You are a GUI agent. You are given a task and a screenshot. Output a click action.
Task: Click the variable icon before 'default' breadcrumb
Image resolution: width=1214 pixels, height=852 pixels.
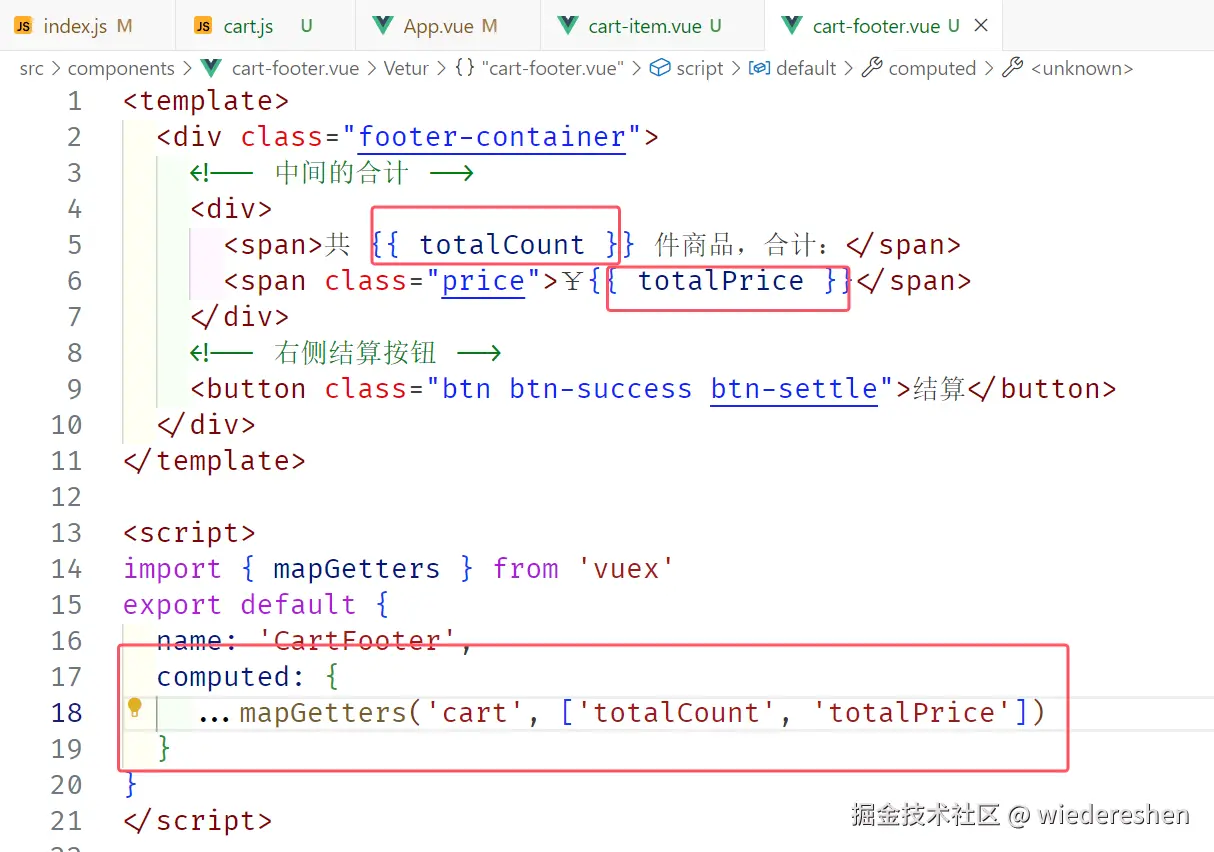tap(760, 68)
